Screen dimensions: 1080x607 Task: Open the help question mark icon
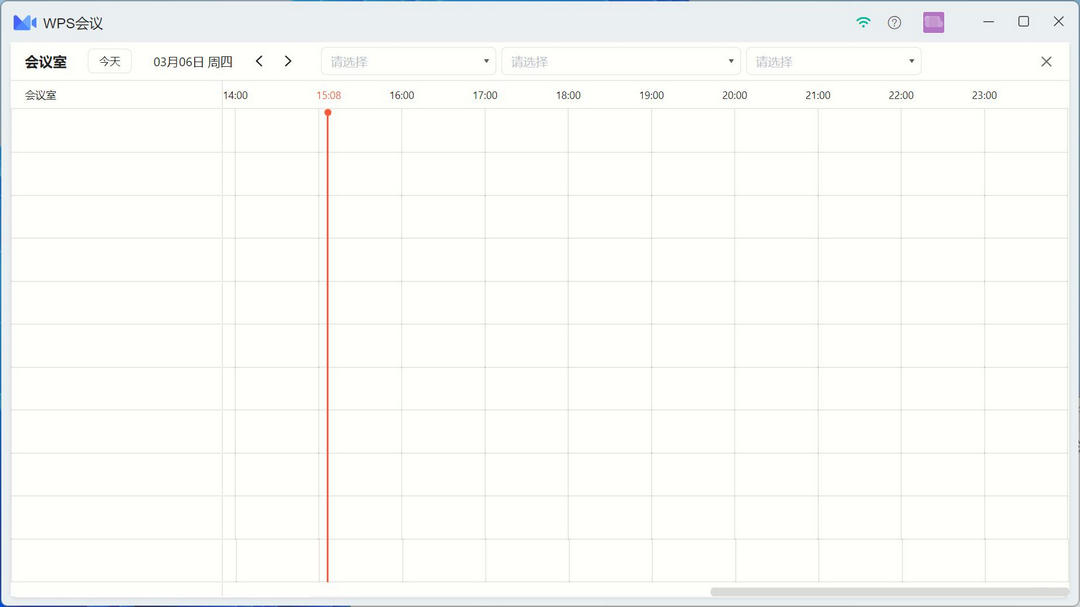click(894, 21)
